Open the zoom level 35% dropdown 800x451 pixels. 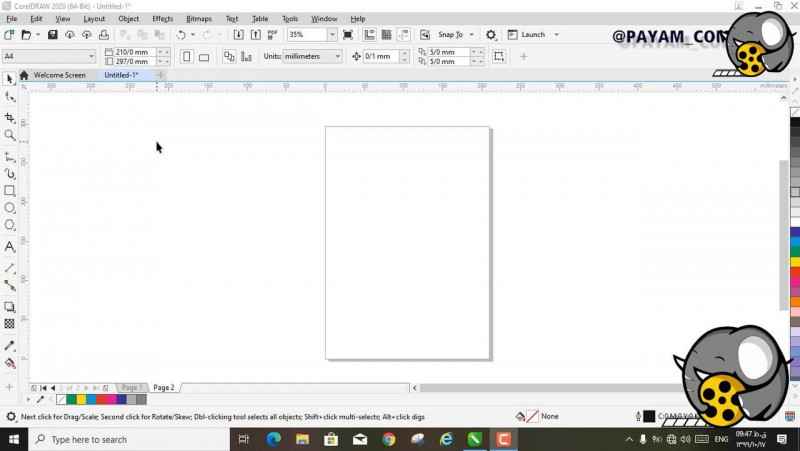pos(333,35)
